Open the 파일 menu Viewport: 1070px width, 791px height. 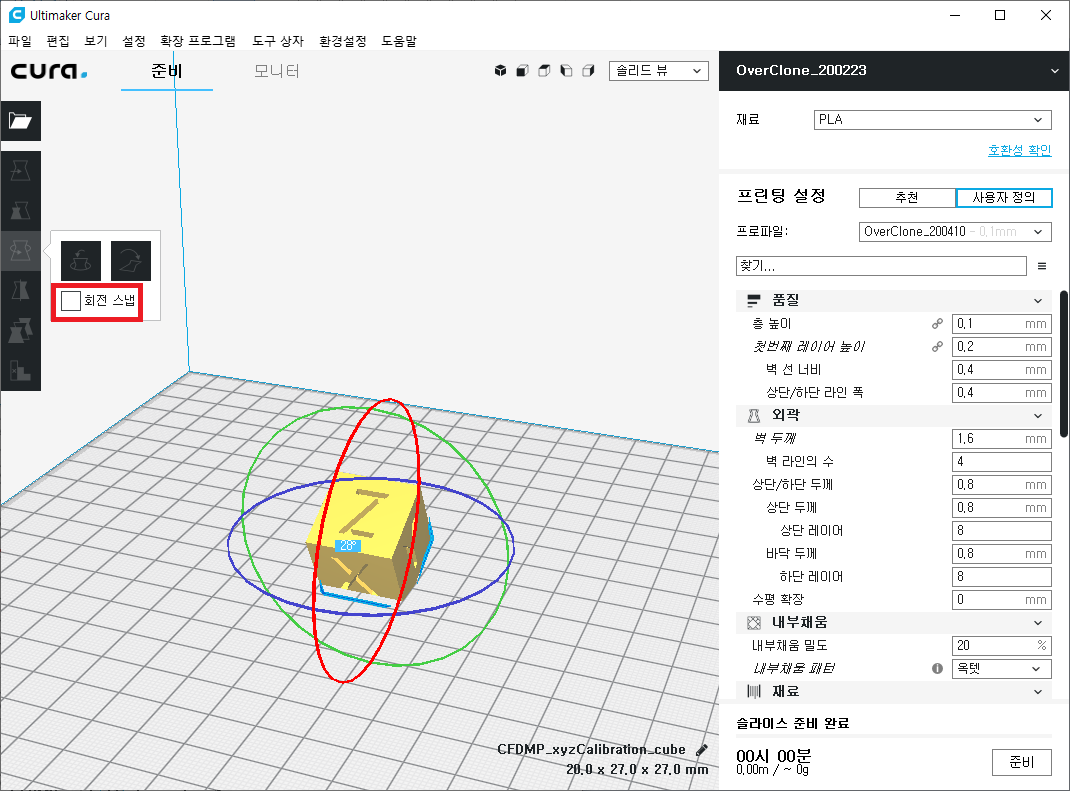(20, 41)
